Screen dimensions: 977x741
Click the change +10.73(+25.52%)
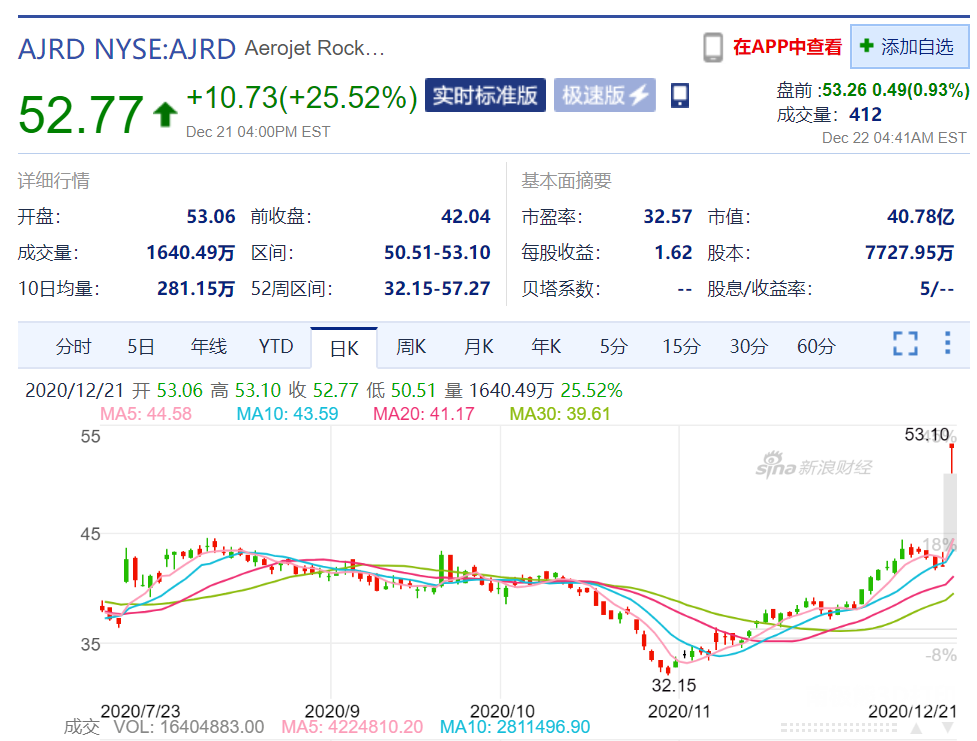302,98
